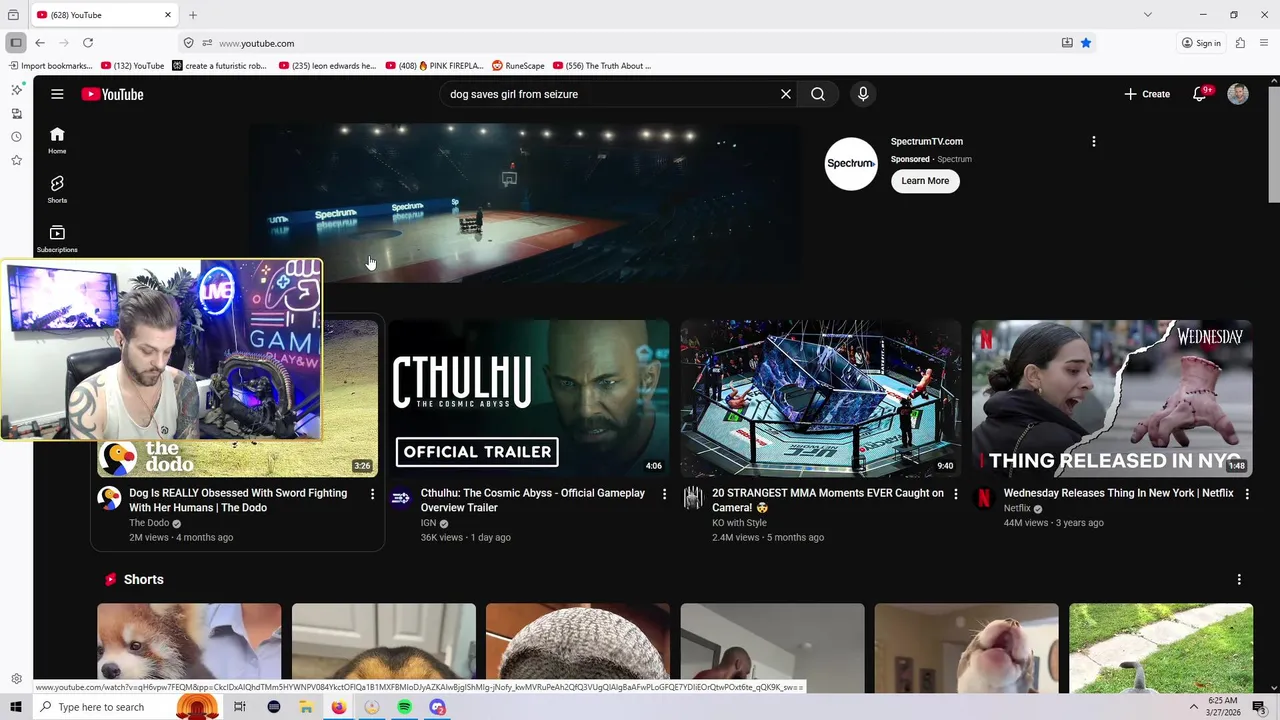This screenshot has height=720, width=1280.
Task: Open options menu for Wednesday Netflix video
Action: coord(1247,494)
